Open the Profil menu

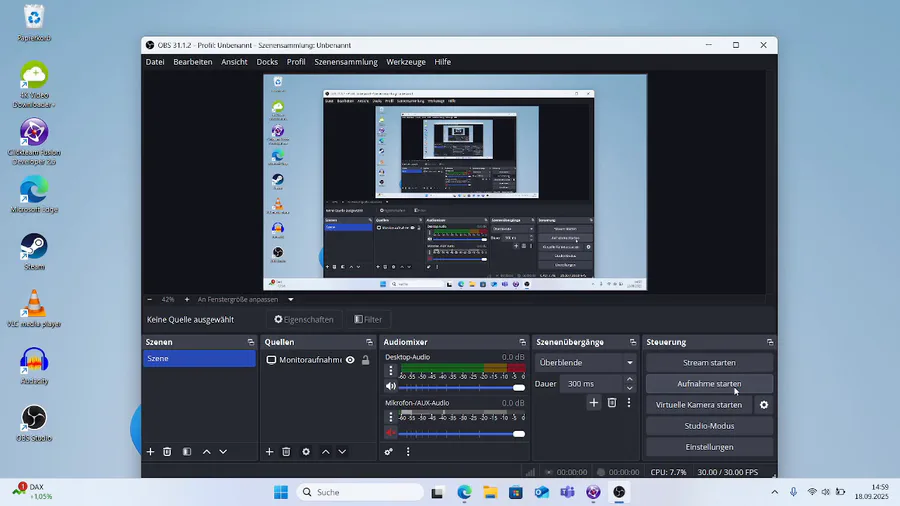pyautogui.click(x=296, y=62)
